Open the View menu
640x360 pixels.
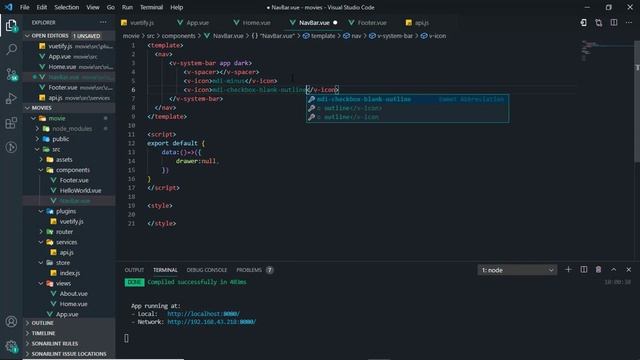tap(93, 7)
